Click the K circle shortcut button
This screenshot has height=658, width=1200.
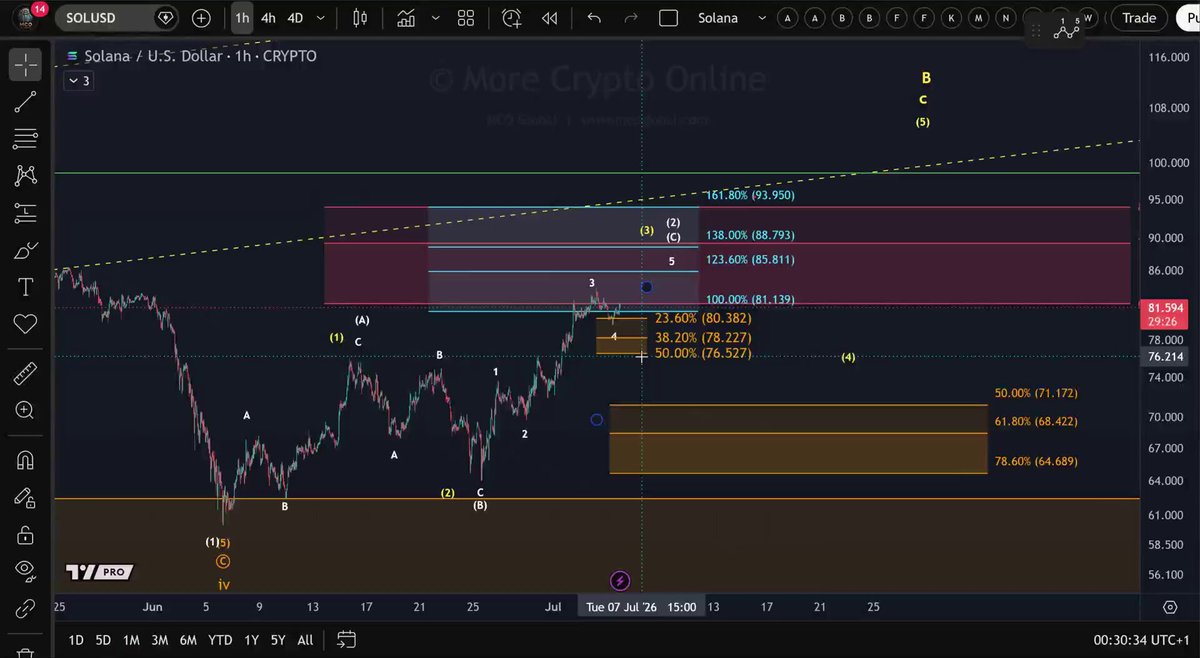951,18
